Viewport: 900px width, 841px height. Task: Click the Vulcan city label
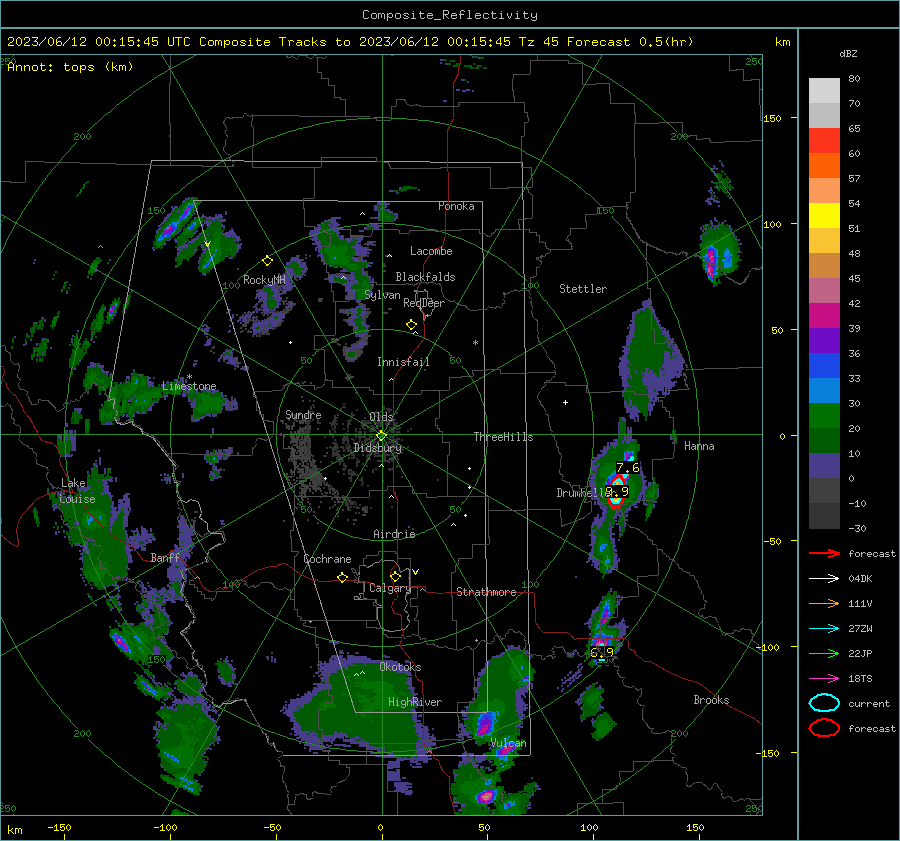click(x=508, y=743)
